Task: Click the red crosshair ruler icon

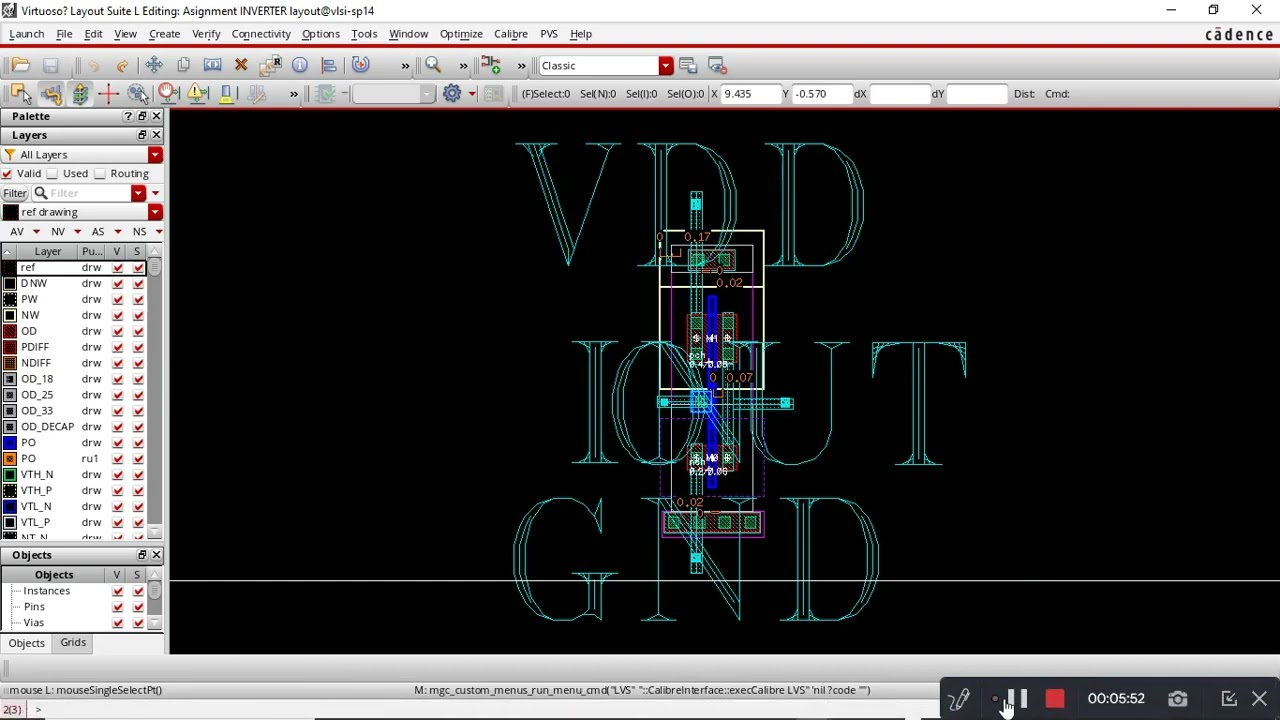Action: [x=108, y=93]
